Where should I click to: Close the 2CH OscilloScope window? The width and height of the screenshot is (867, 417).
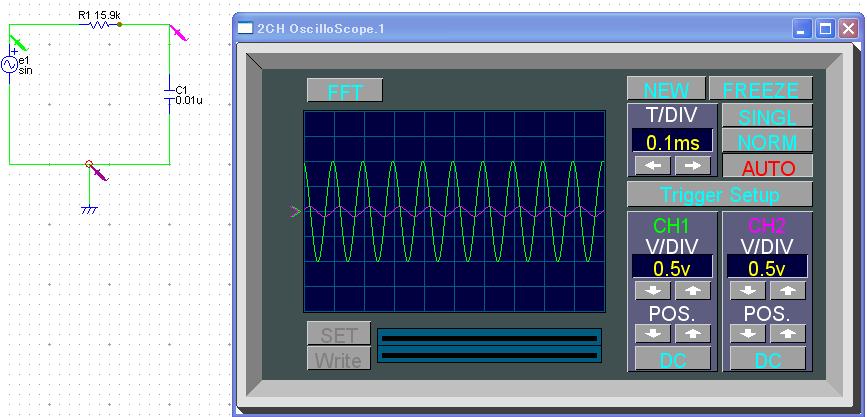(849, 28)
